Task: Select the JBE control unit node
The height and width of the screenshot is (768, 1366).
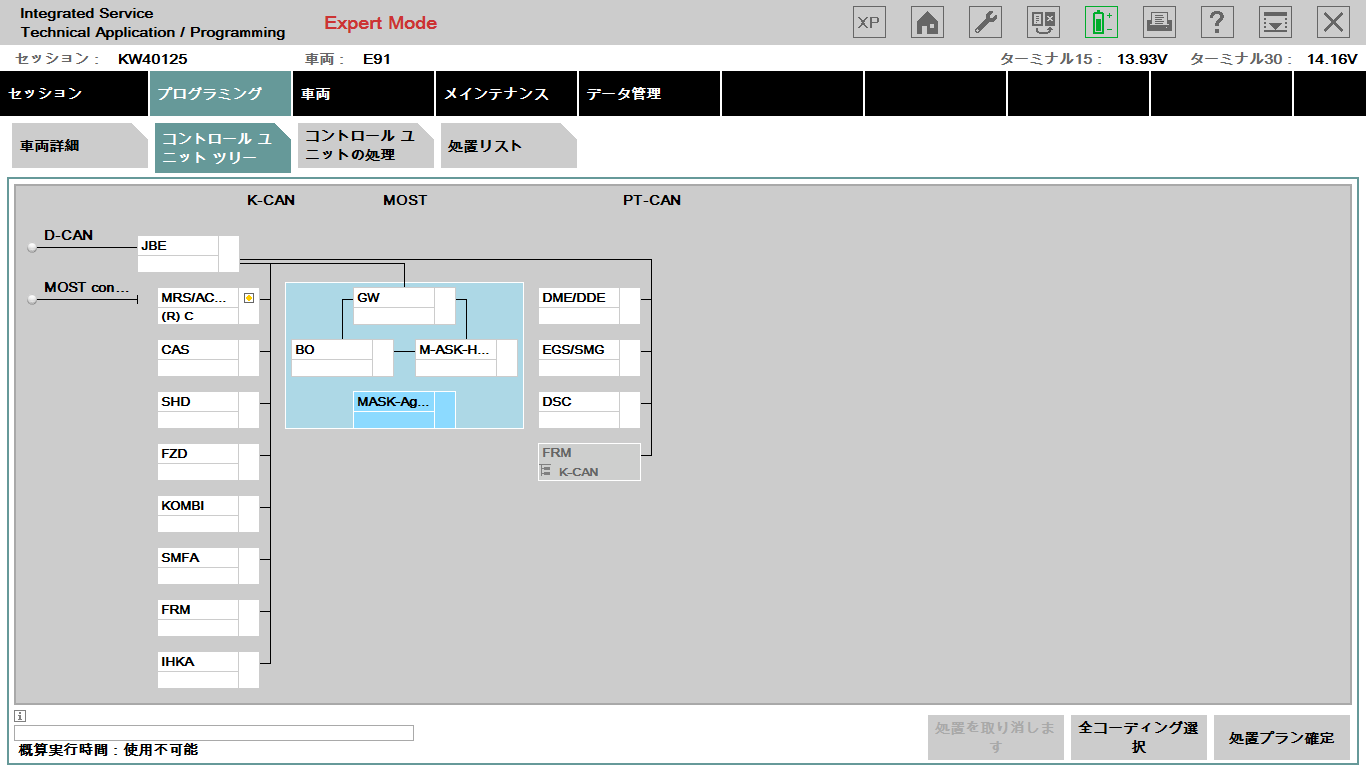Action: click(178, 246)
